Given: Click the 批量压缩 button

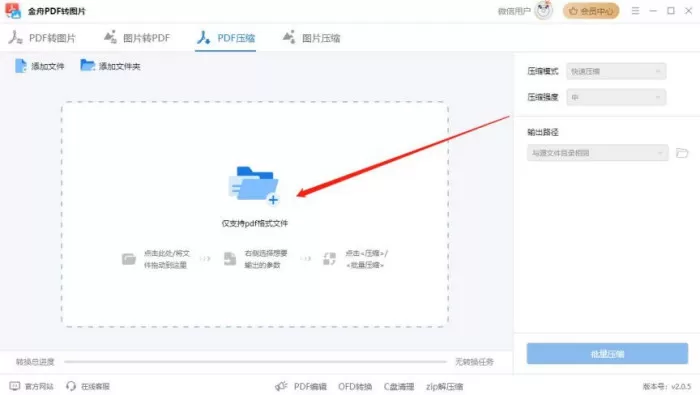Looking at the screenshot, I should [607, 354].
